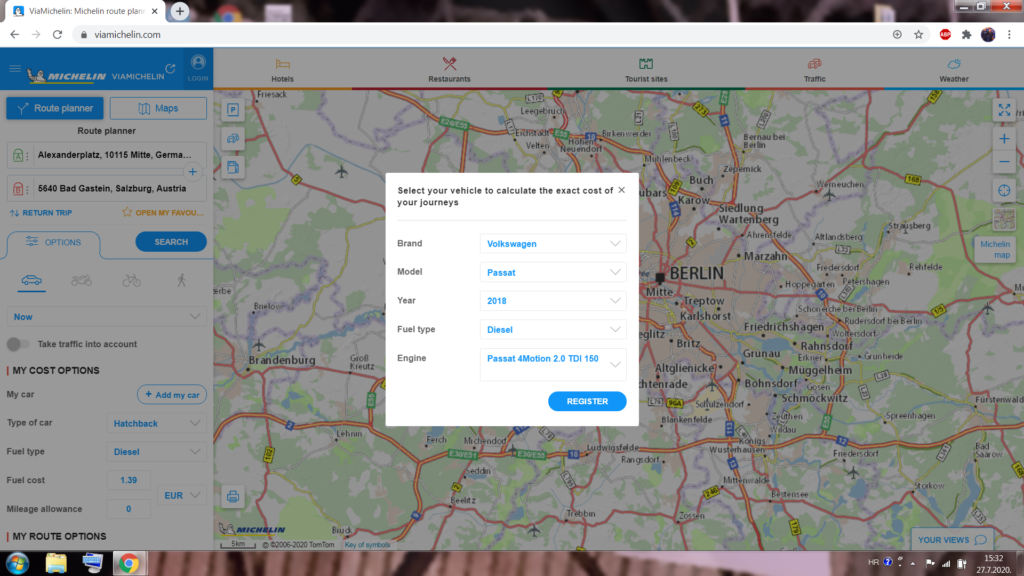Open Chrome from the Windows taskbar
Viewport: 1024px width, 576px height.
tap(128, 563)
